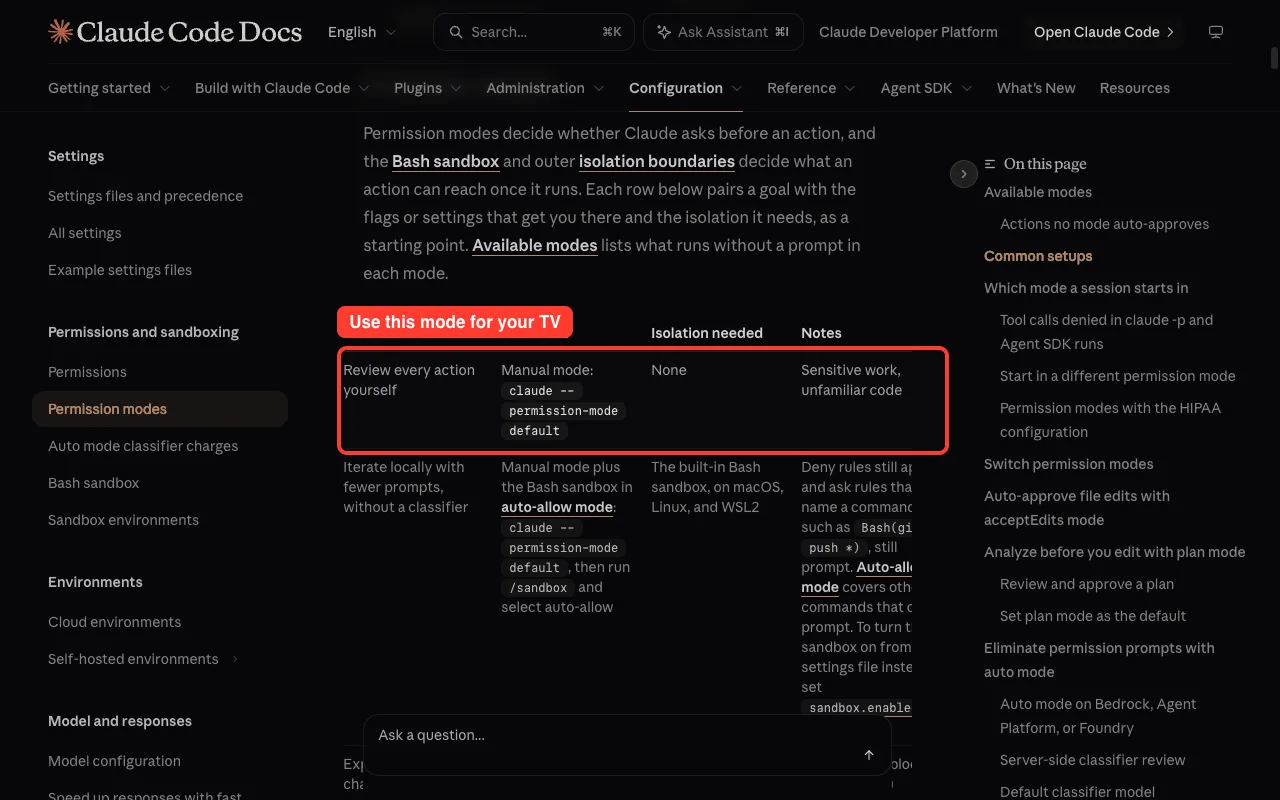1280x800 pixels.
Task: Open Sandbox environments sidebar page
Action: [124, 520]
